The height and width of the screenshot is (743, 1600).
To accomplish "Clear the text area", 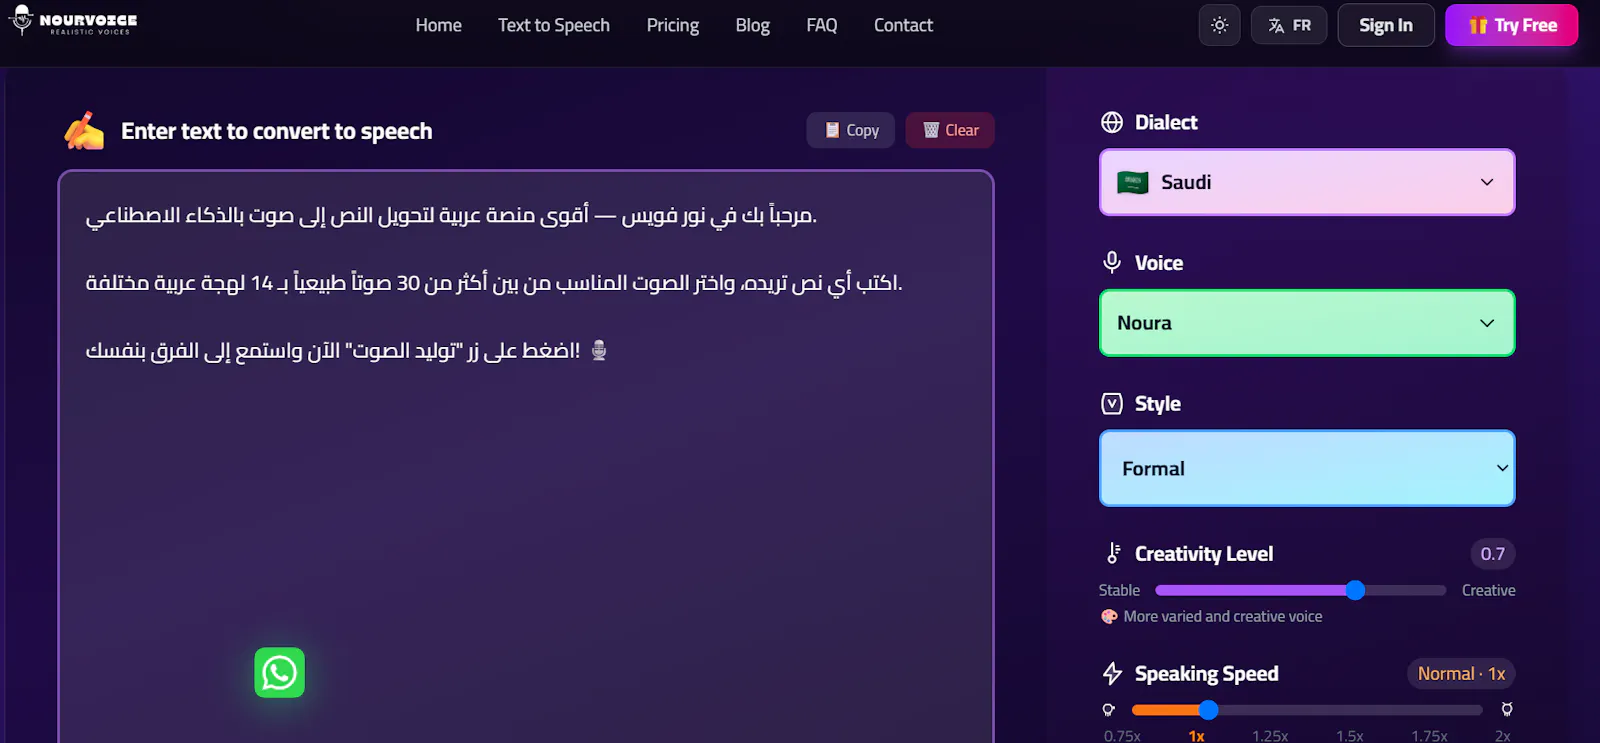I will point(950,130).
